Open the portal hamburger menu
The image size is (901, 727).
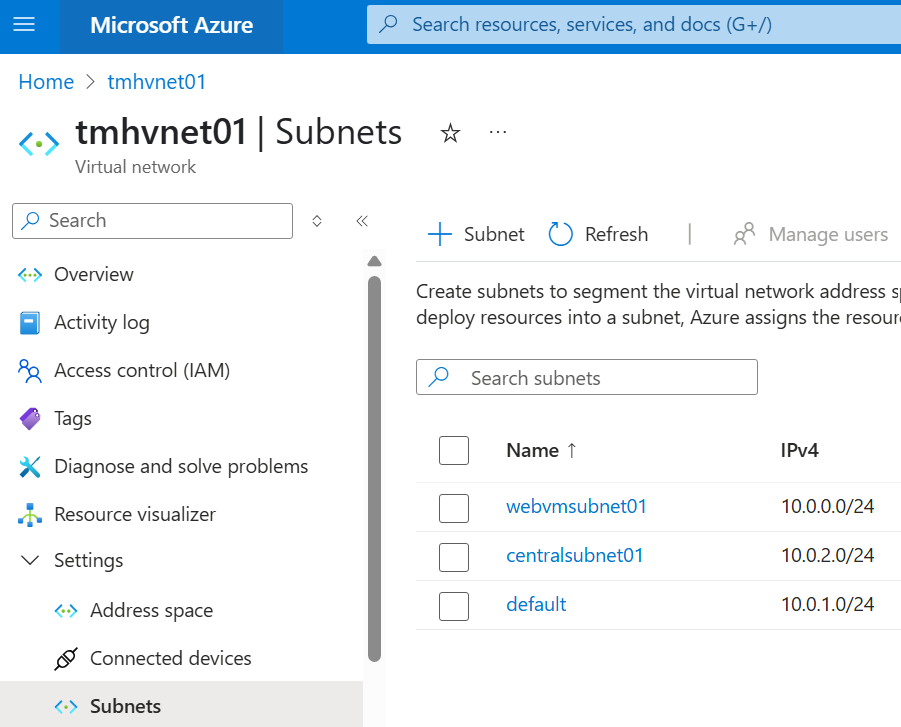(x=24, y=25)
